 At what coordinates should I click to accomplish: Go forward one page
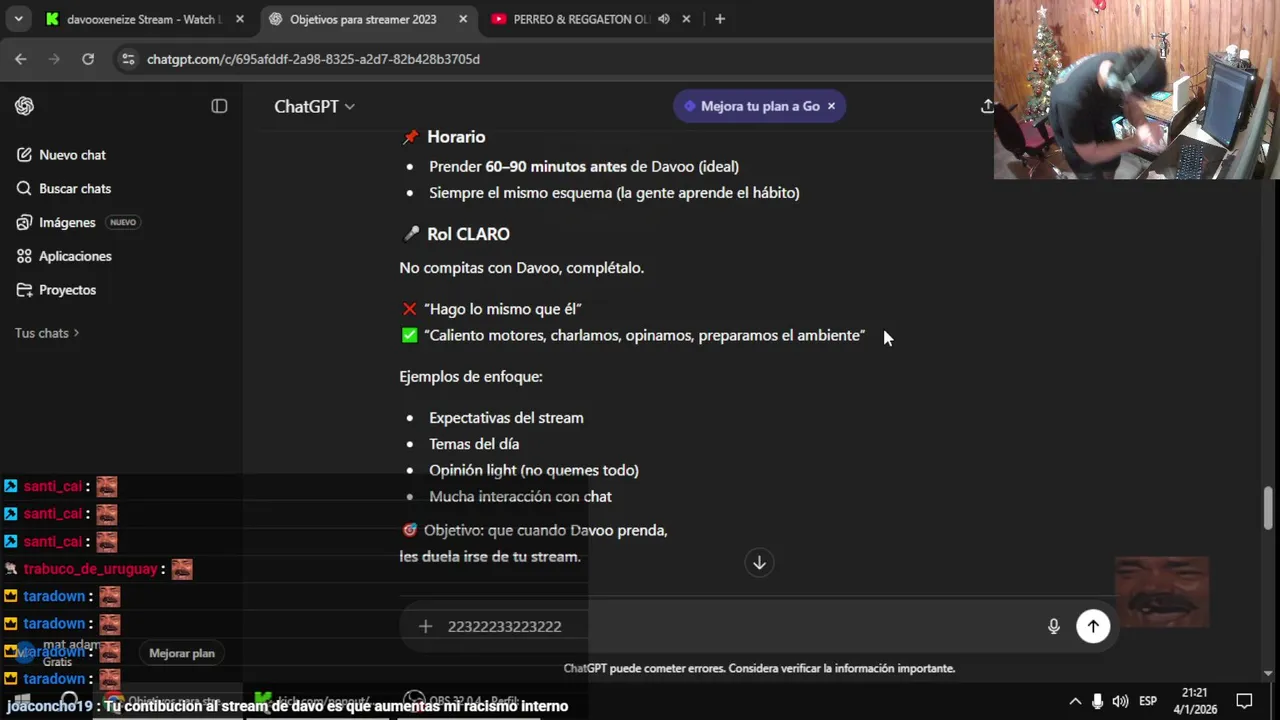pos(54,59)
